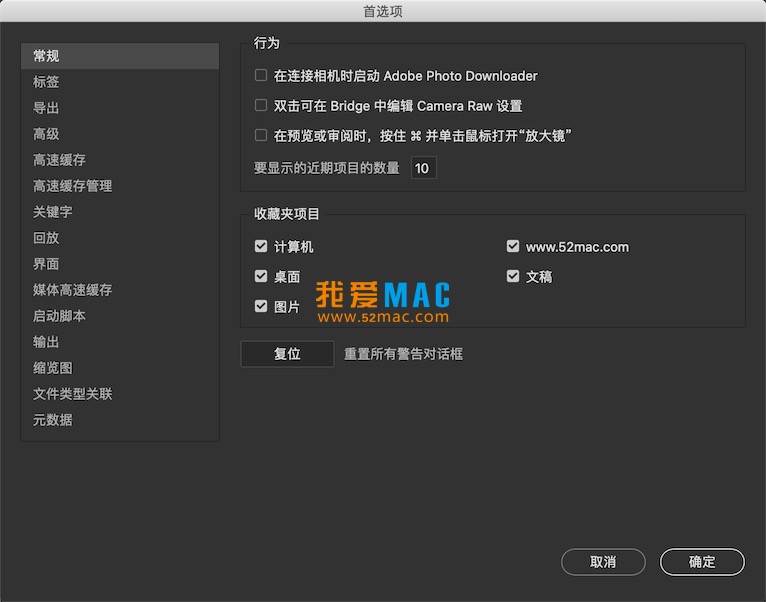Select the 常规 preferences category
The width and height of the screenshot is (766, 602).
(120, 56)
